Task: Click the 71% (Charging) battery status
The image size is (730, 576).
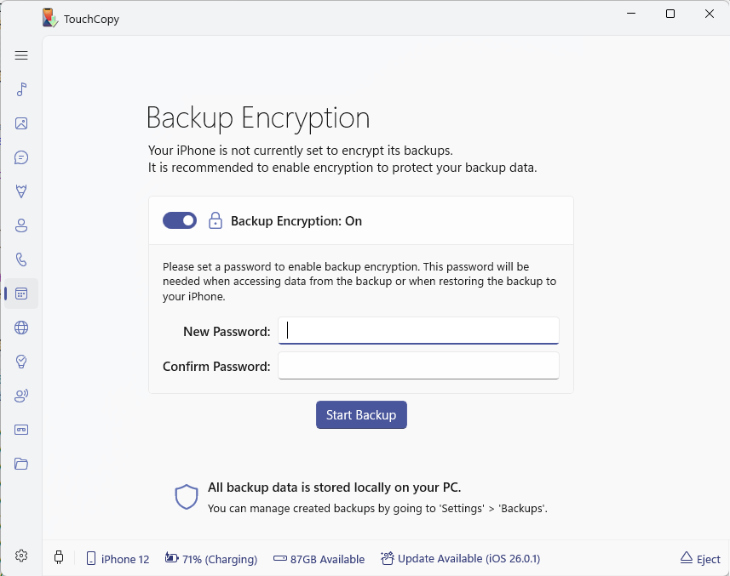Action: [x=211, y=559]
